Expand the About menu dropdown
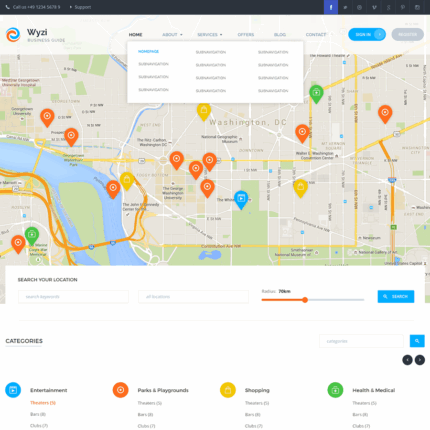The image size is (430, 430). tap(172, 35)
